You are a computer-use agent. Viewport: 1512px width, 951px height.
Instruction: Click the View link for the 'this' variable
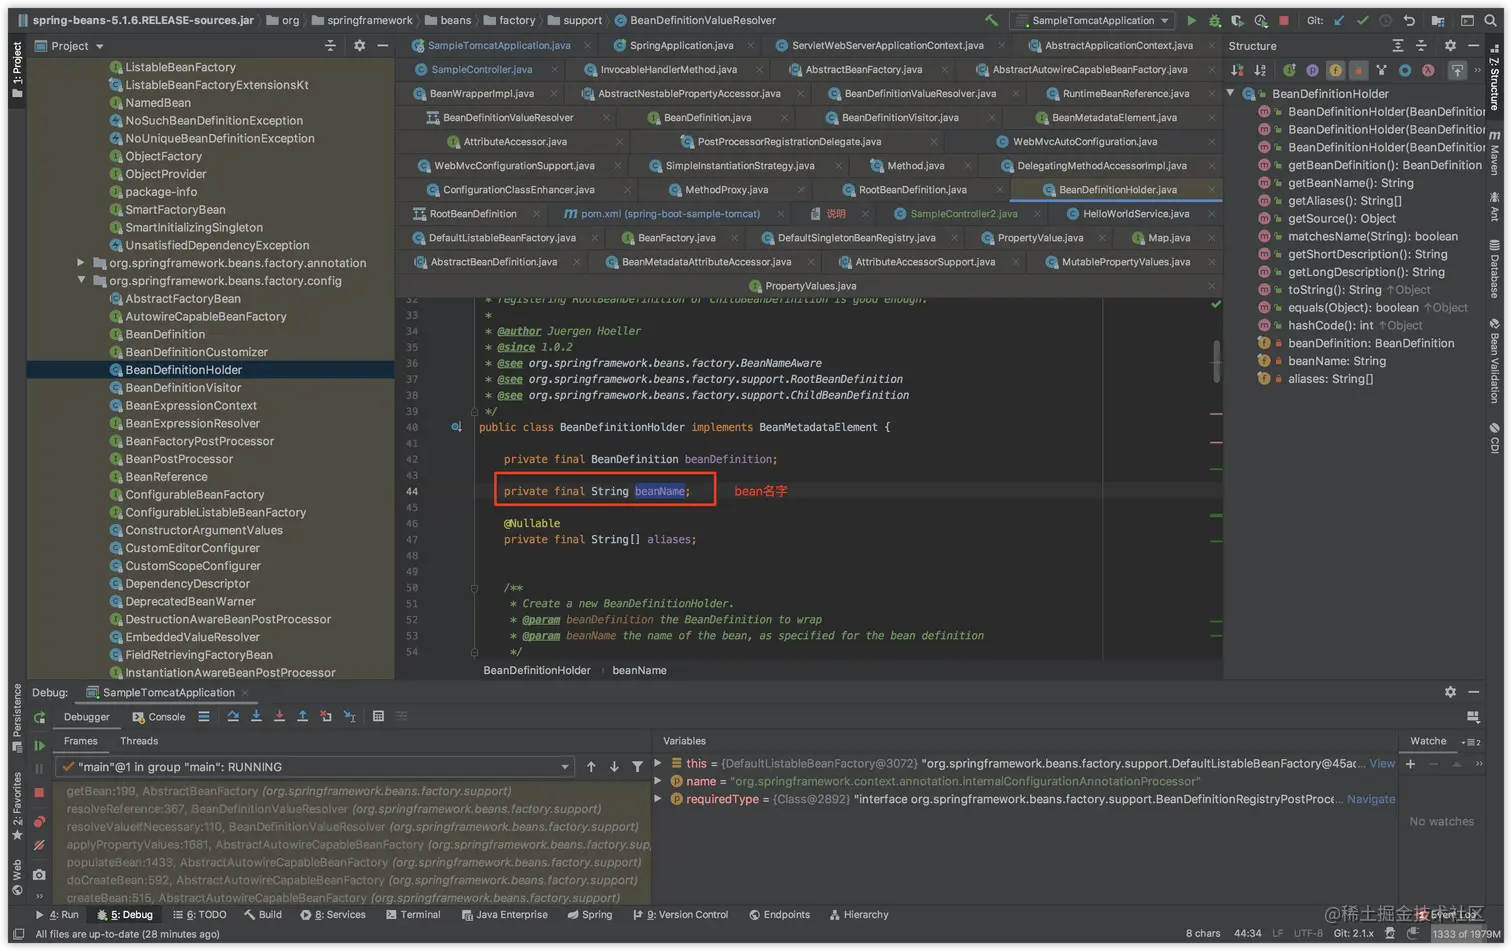1382,763
